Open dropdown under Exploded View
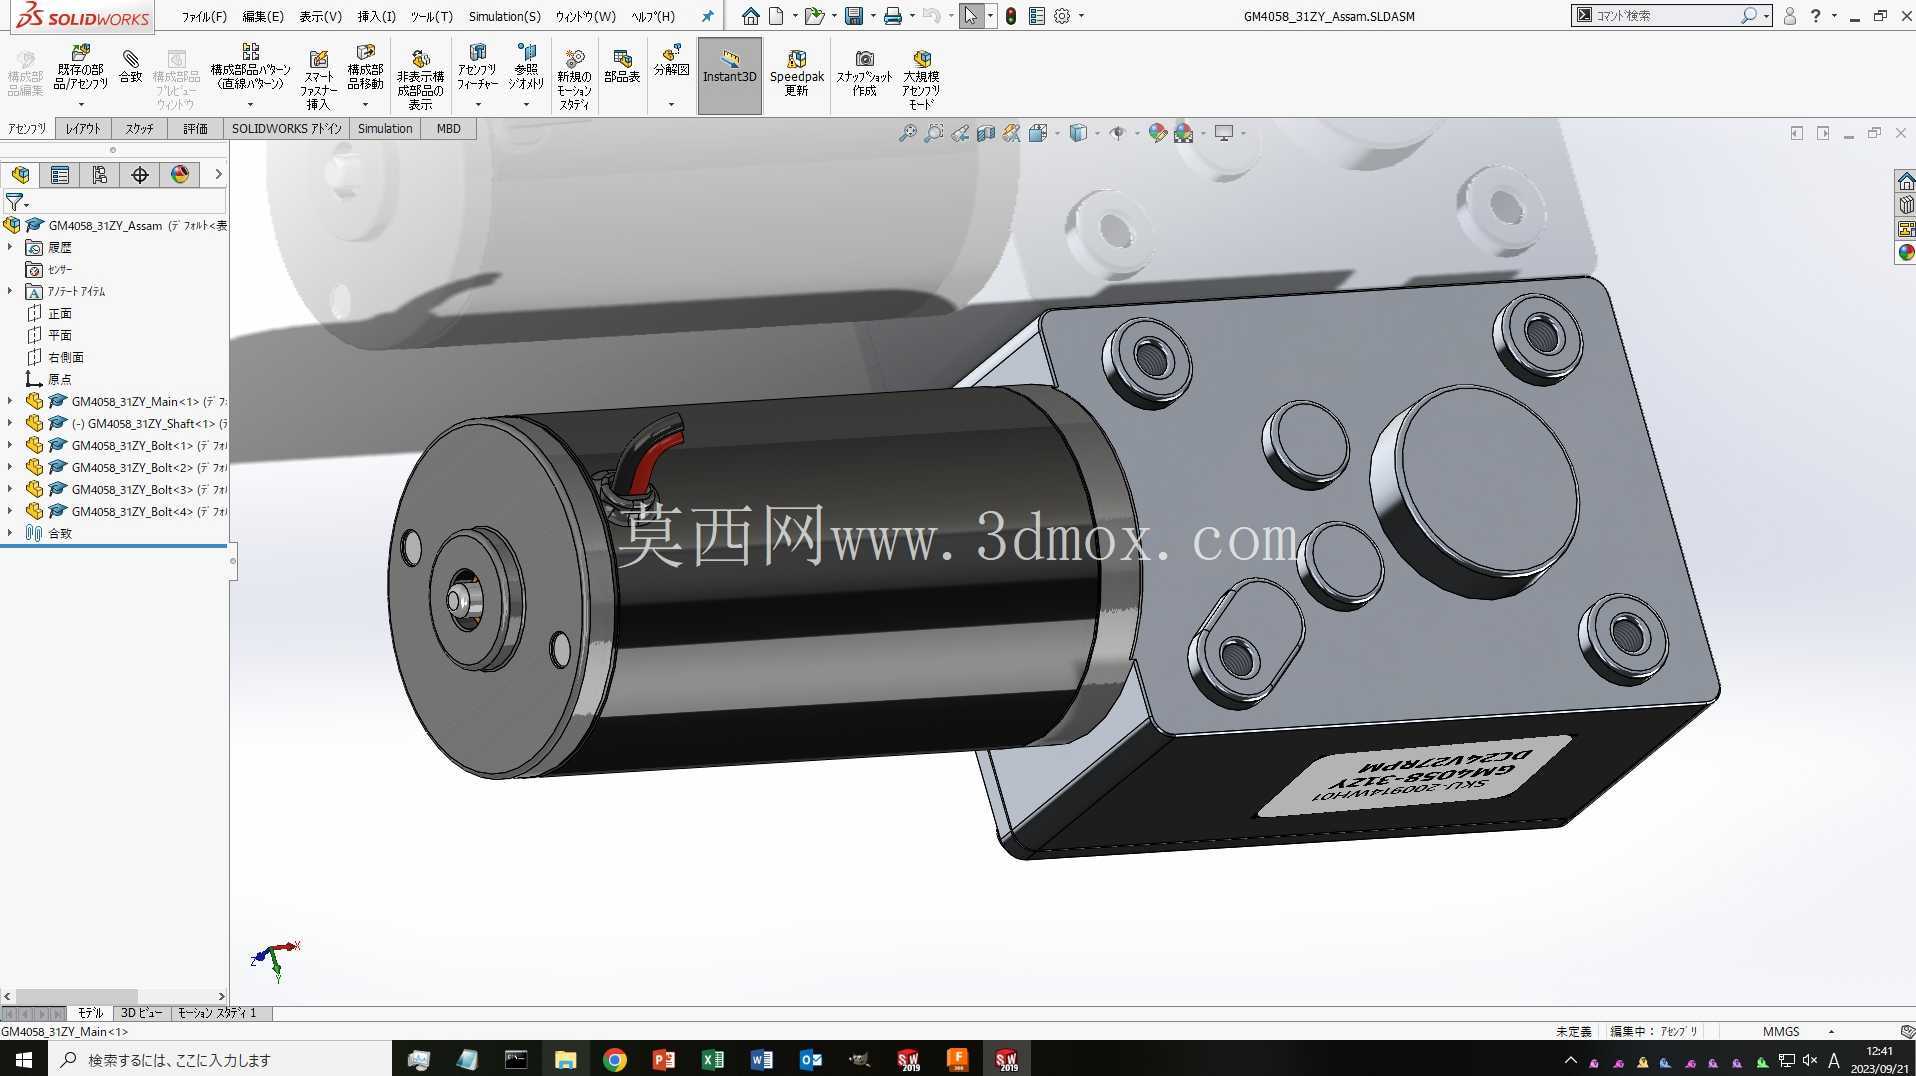1916x1076 pixels. 671,105
